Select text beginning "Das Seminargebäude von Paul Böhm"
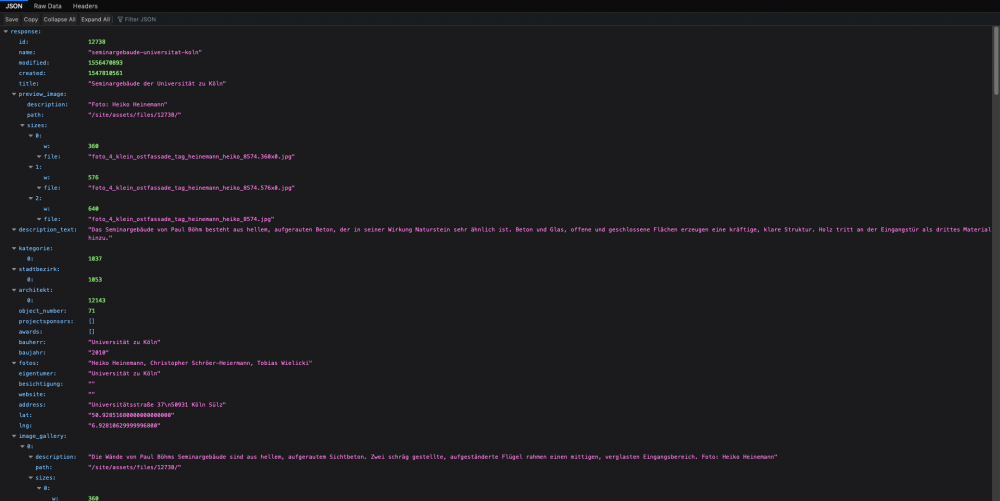The width and height of the screenshot is (1000, 501). click(539, 233)
